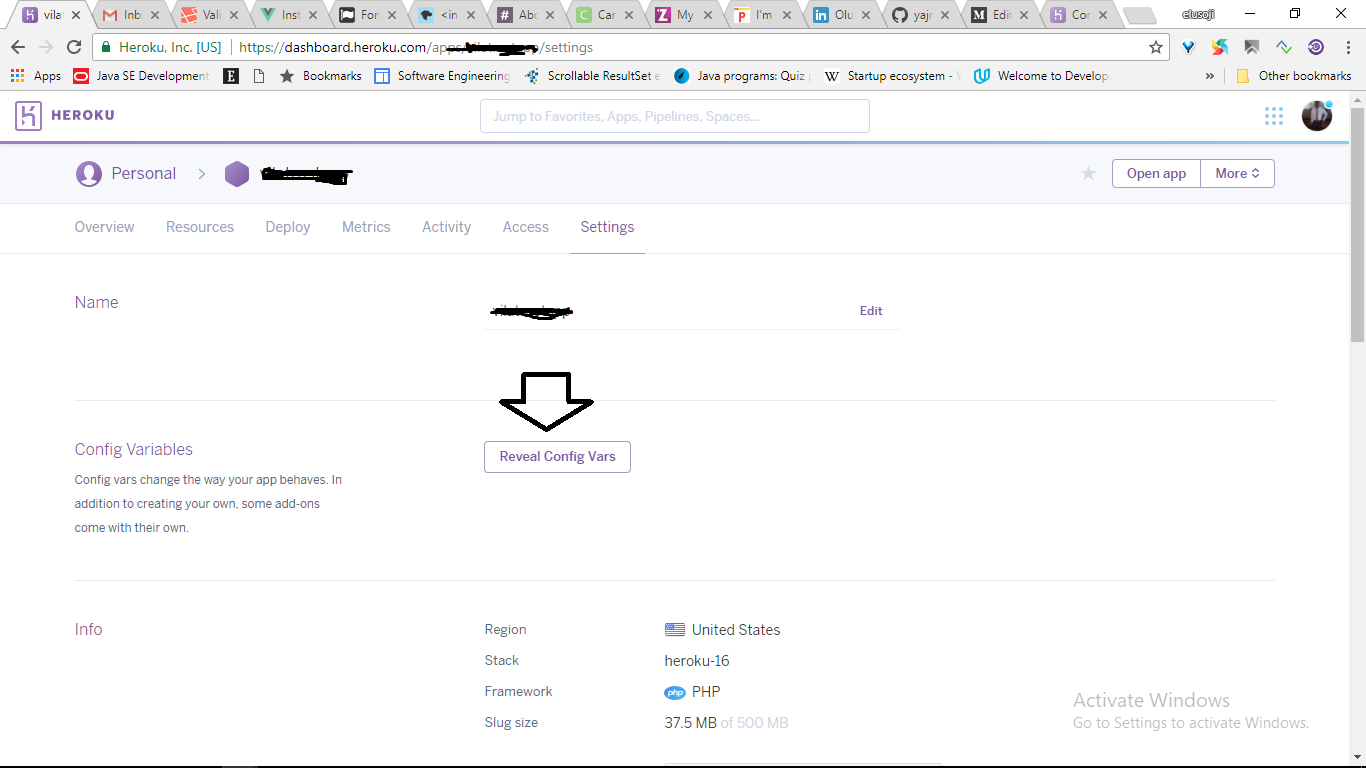Open Software Engineering bookmark
1366x768 pixels.
(442, 76)
